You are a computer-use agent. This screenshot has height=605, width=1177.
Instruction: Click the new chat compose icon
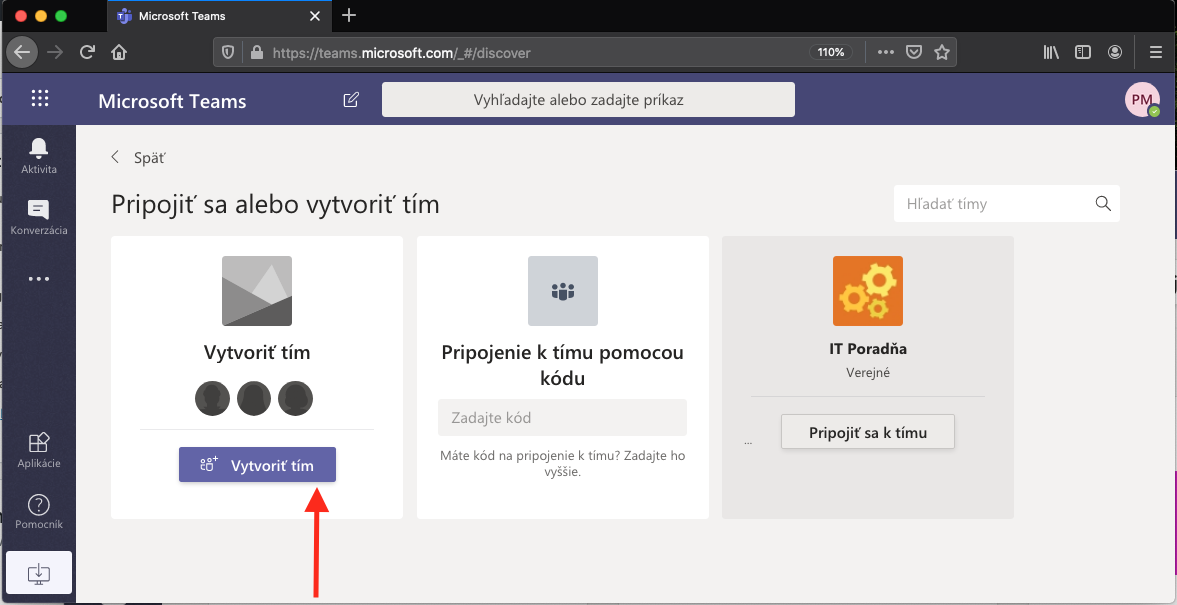pyautogui.click(x=351, y=100)
